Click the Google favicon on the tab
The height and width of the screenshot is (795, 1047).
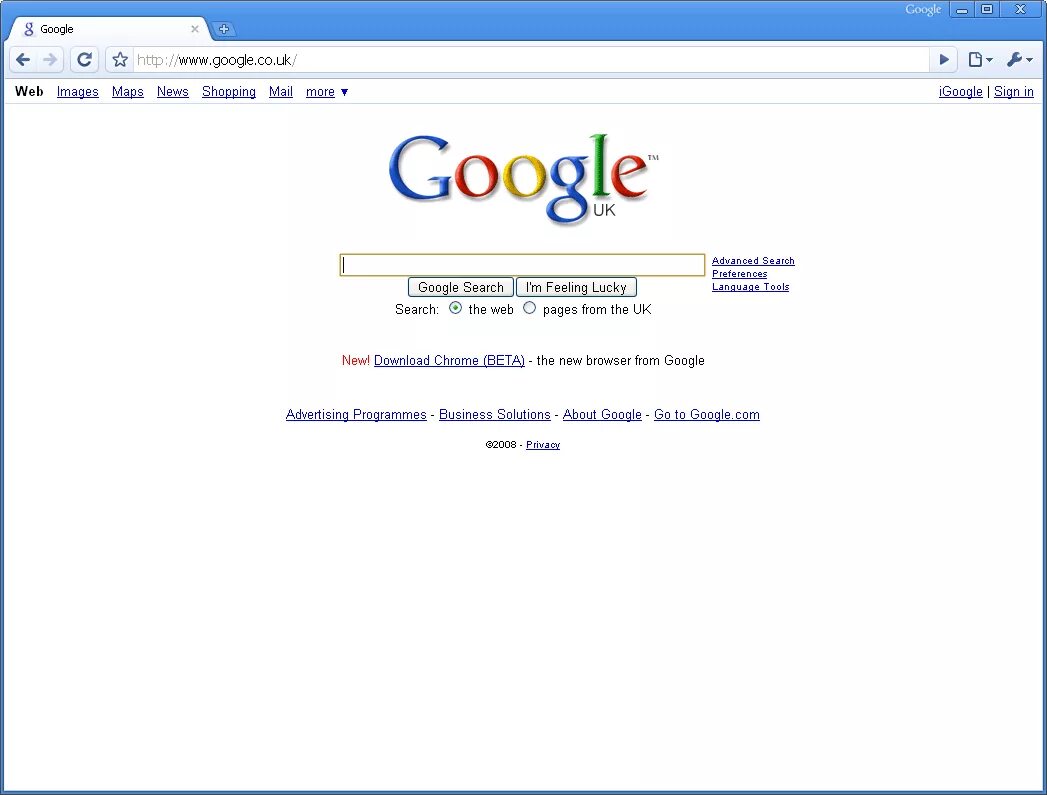pos(28,29)
